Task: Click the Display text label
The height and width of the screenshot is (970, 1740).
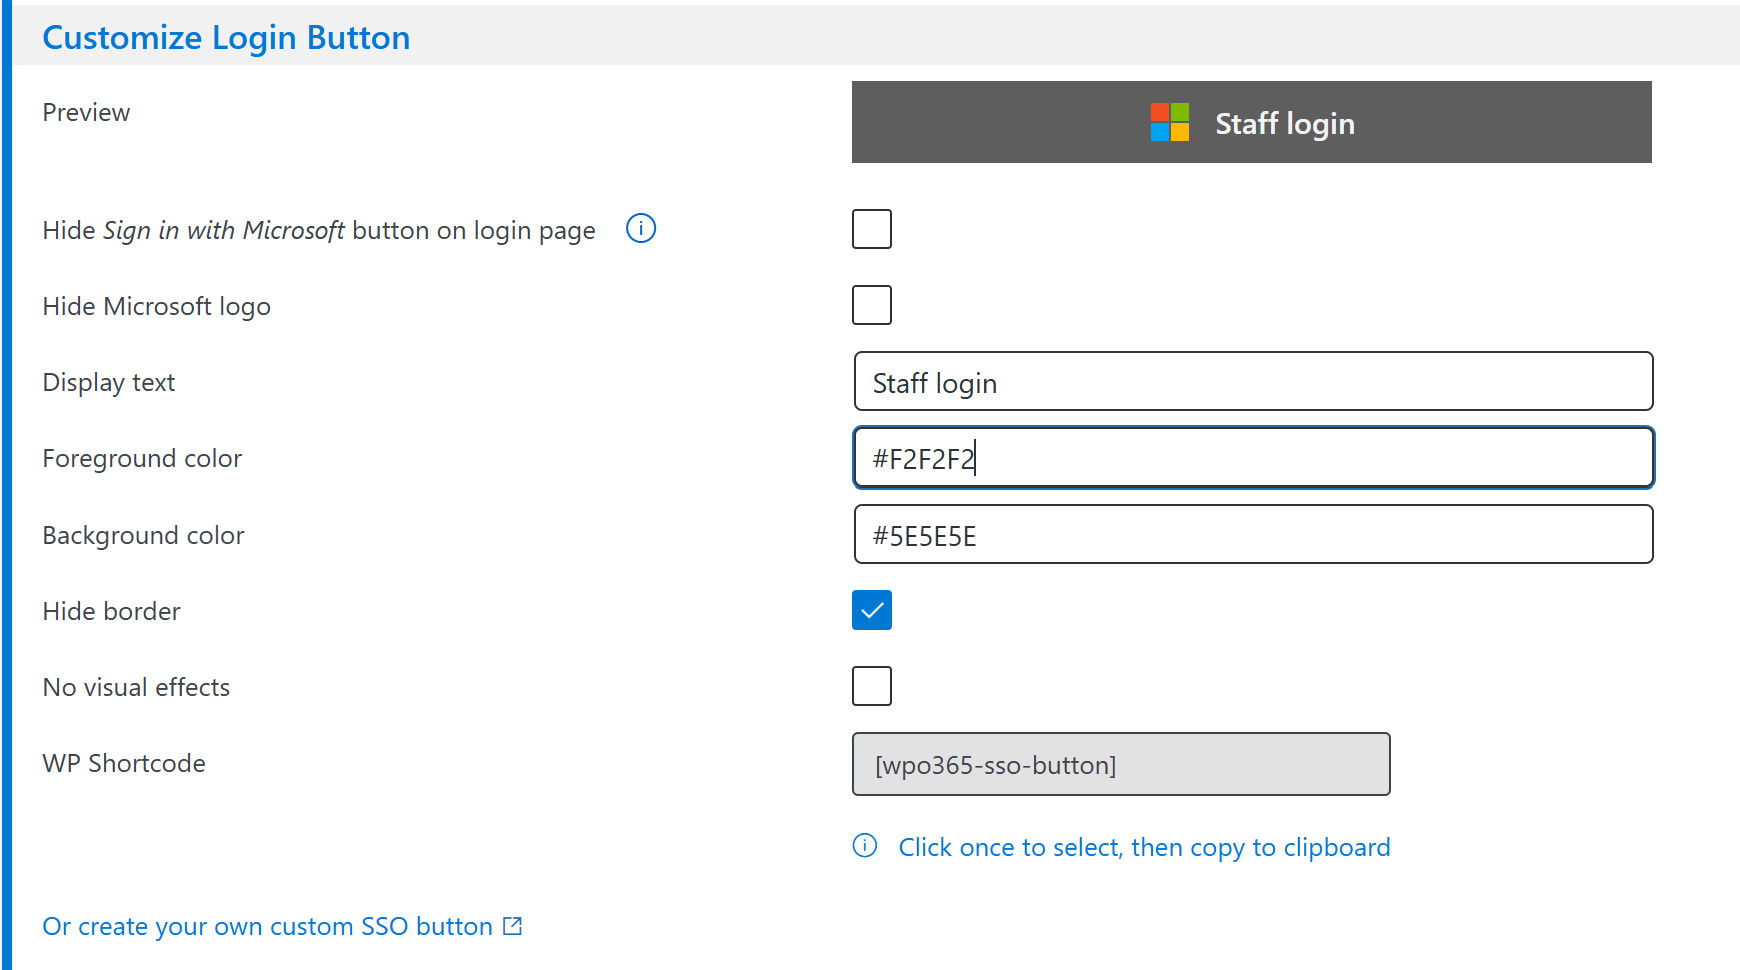Action: point(109,383)
